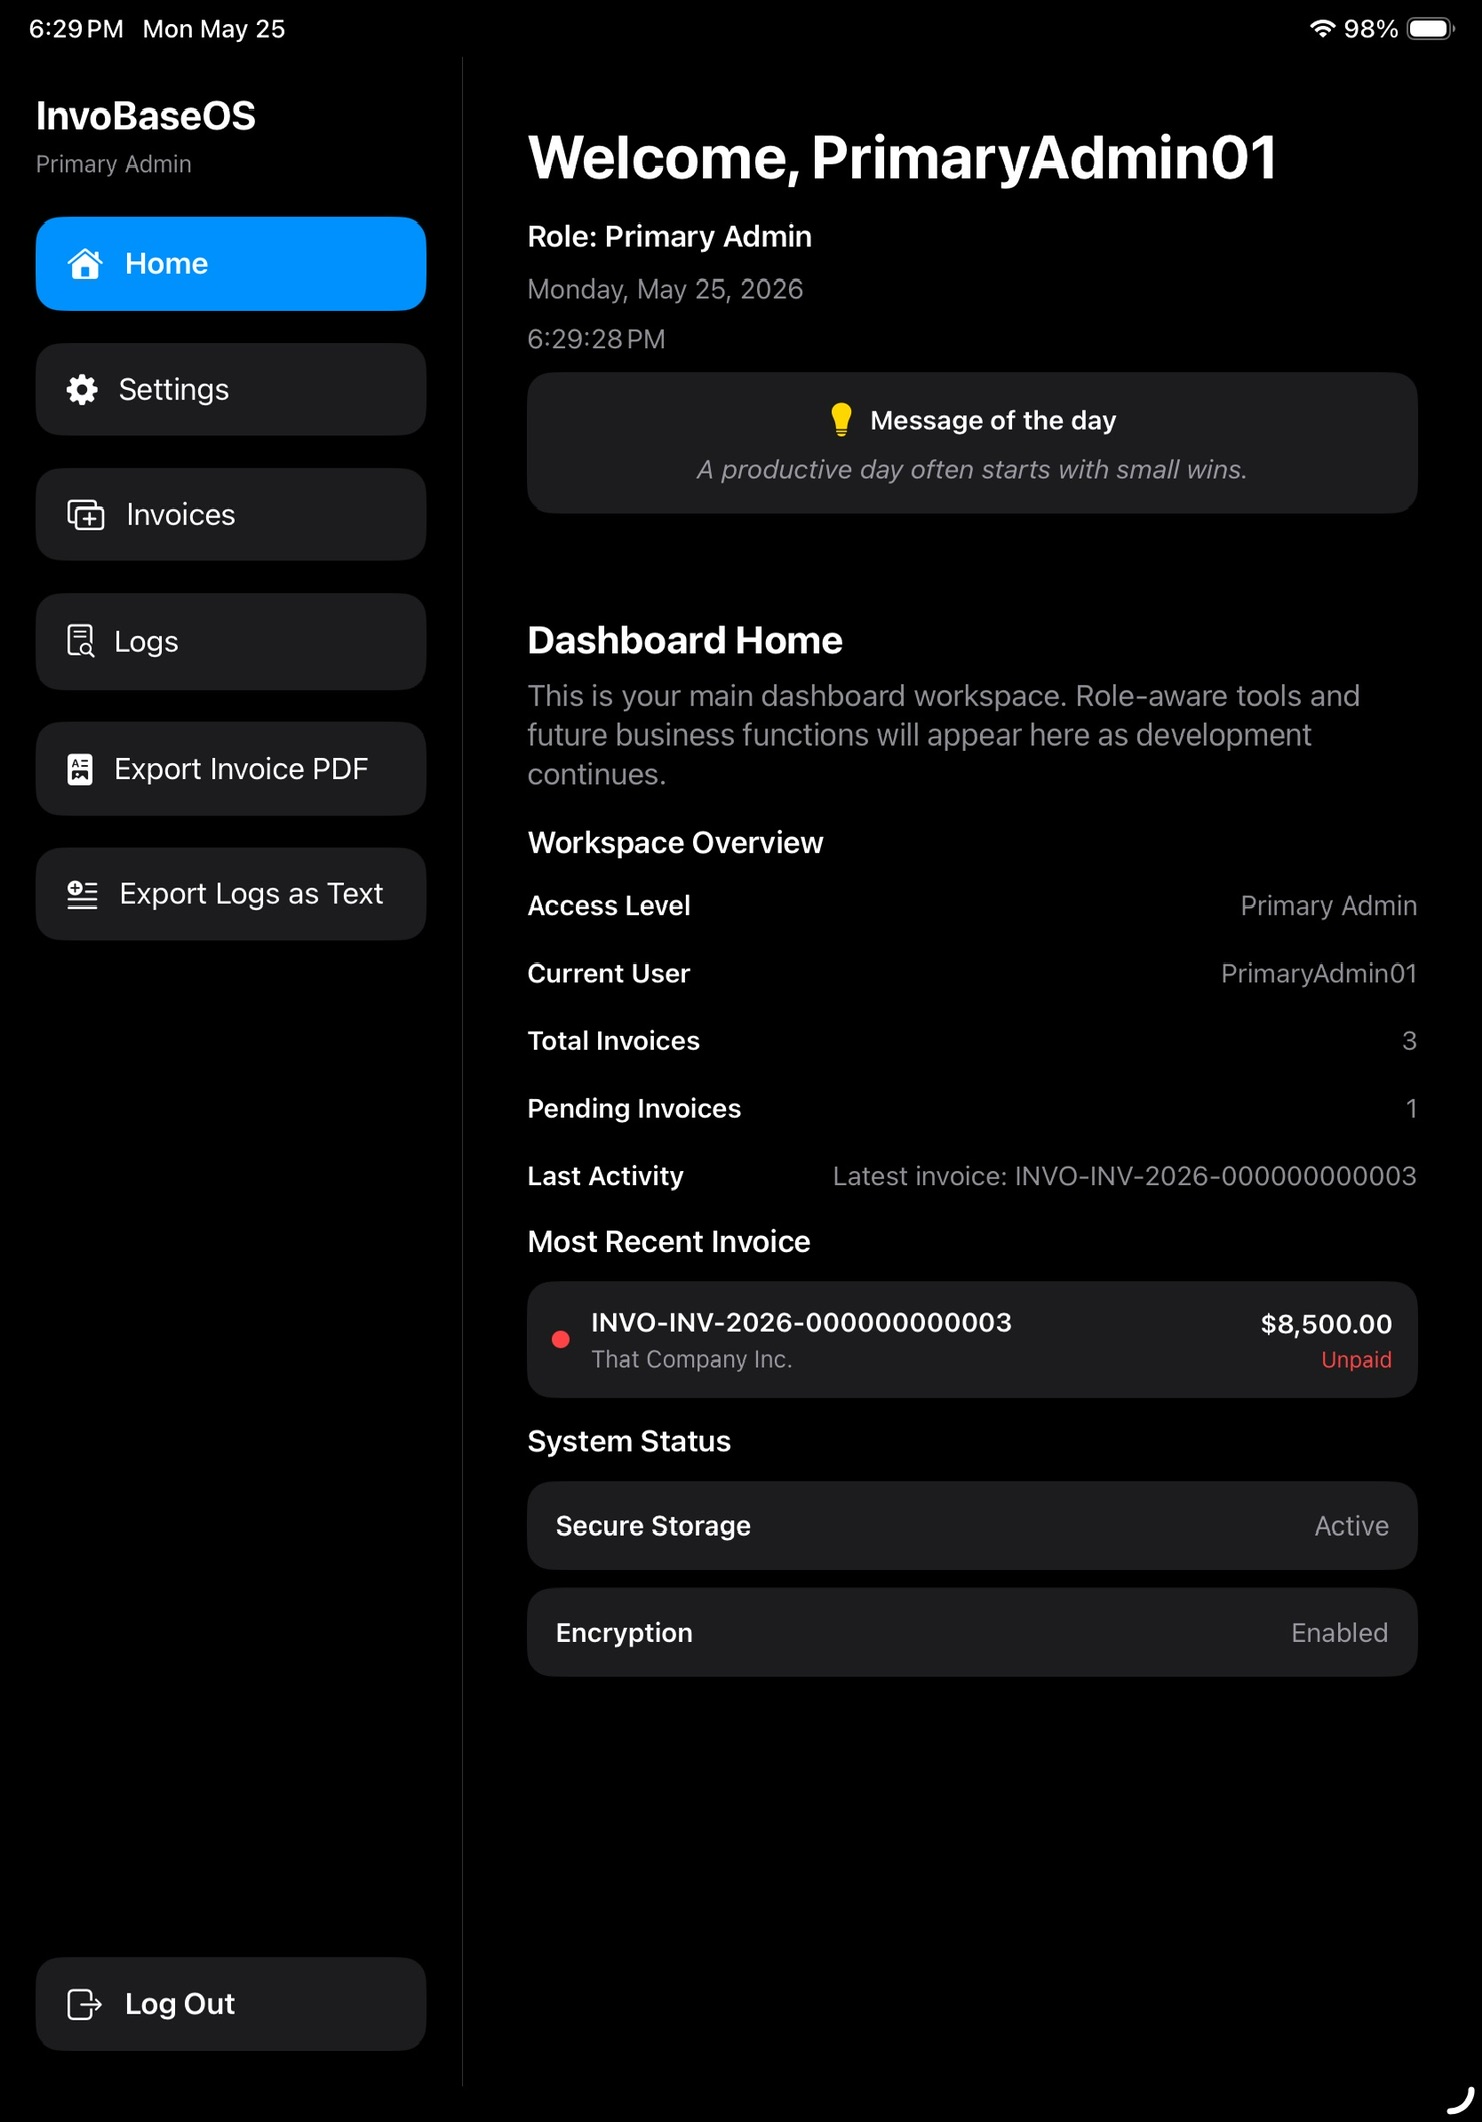Click the Role: Primary Admin text

click(x=669, y=237)
